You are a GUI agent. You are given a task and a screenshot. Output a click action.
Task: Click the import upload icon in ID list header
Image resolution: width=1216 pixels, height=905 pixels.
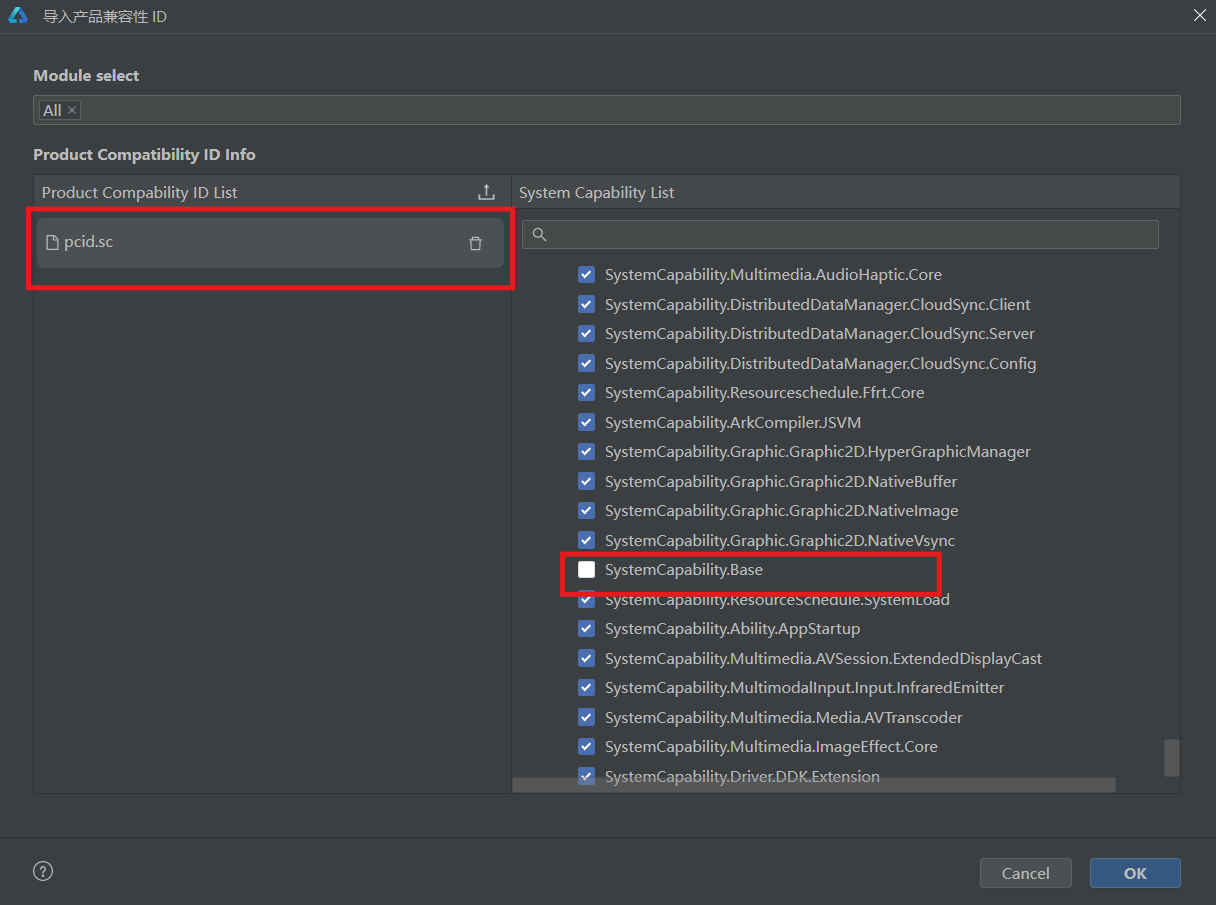[486, 192]
